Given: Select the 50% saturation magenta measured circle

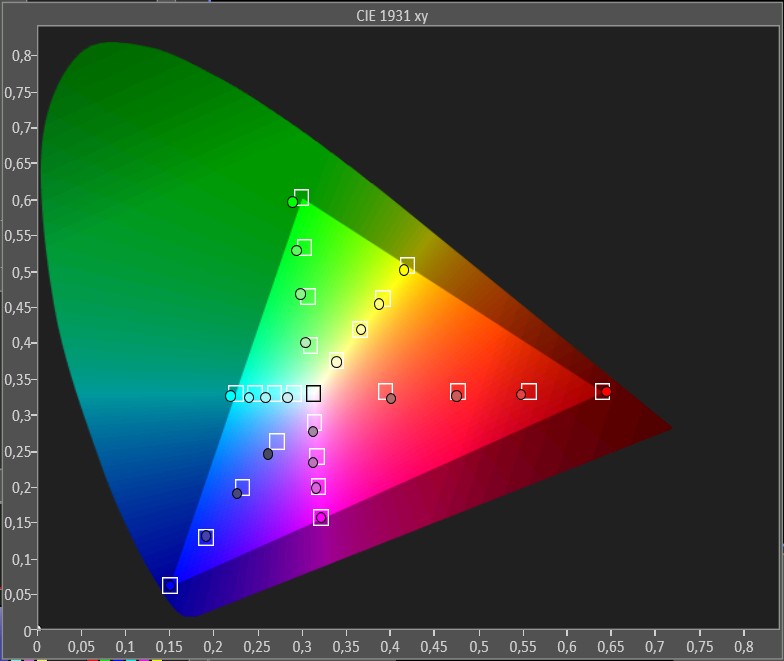Looking at the screenshot, I should point(313,462).
